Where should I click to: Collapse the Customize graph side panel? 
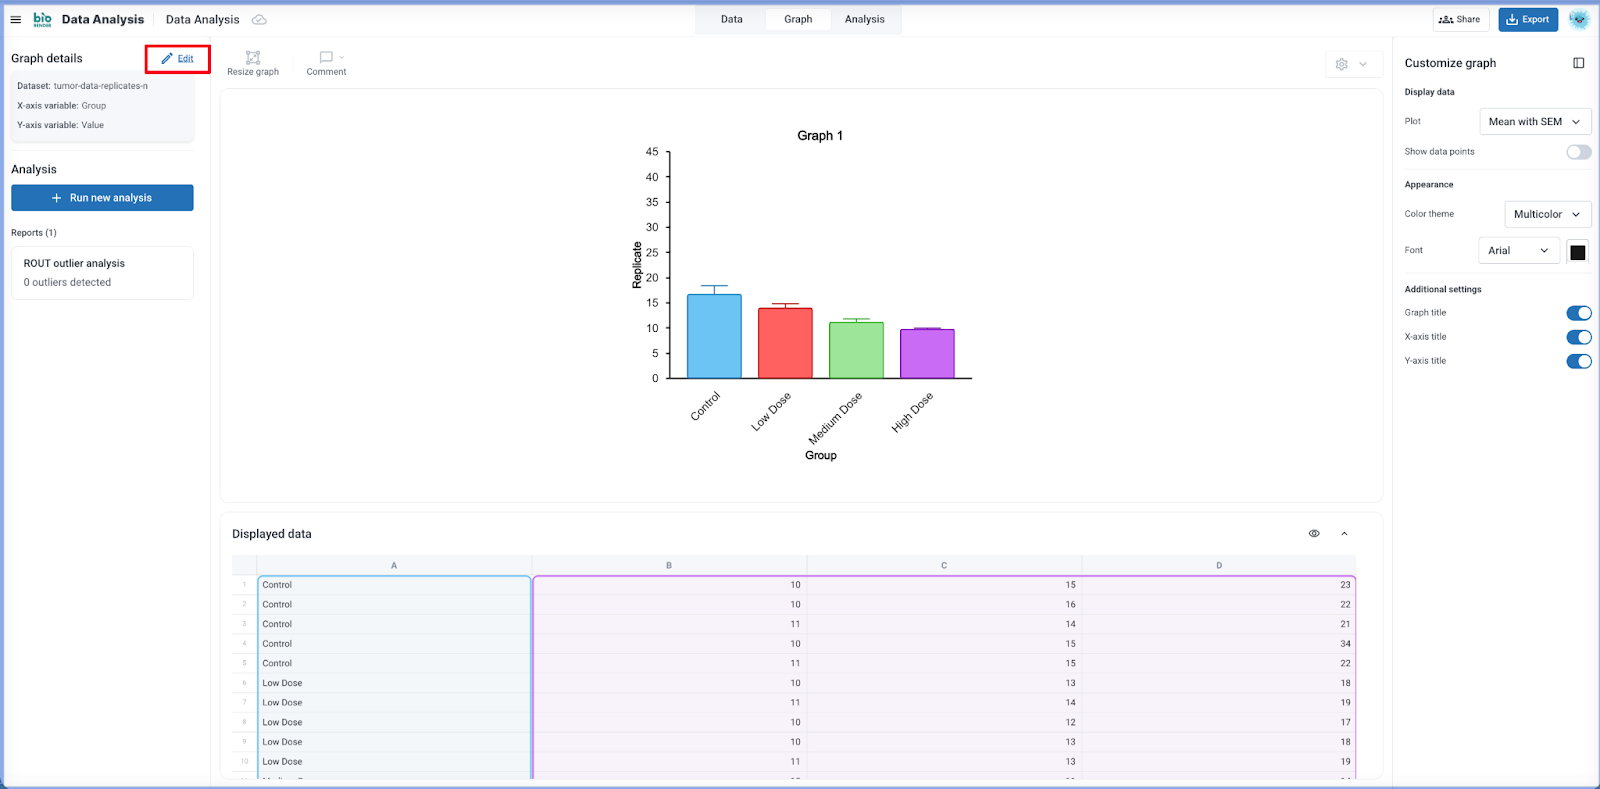coord(1578,63)
